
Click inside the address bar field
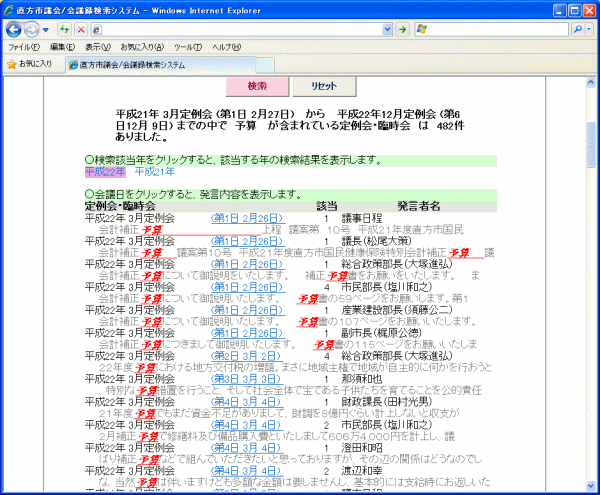click(x=242, y=29)
